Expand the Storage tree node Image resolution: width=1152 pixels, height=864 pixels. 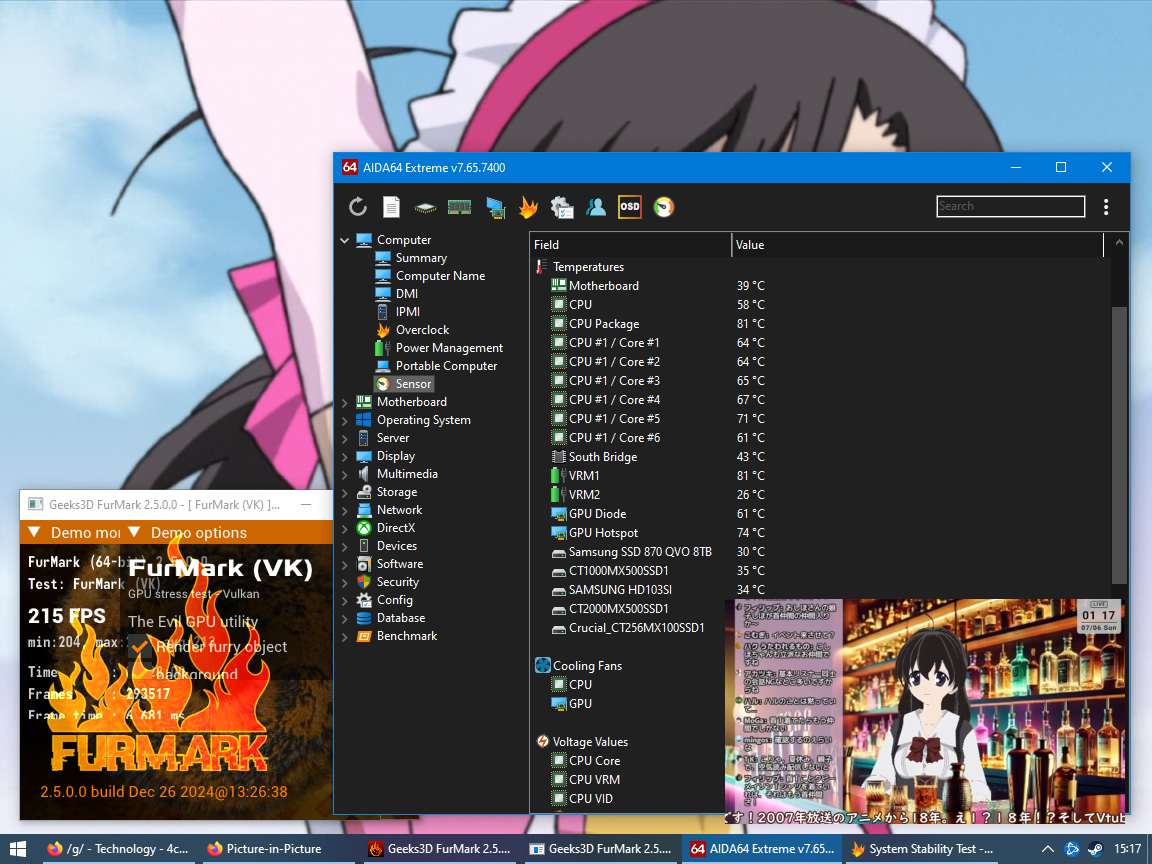(345, 492)
